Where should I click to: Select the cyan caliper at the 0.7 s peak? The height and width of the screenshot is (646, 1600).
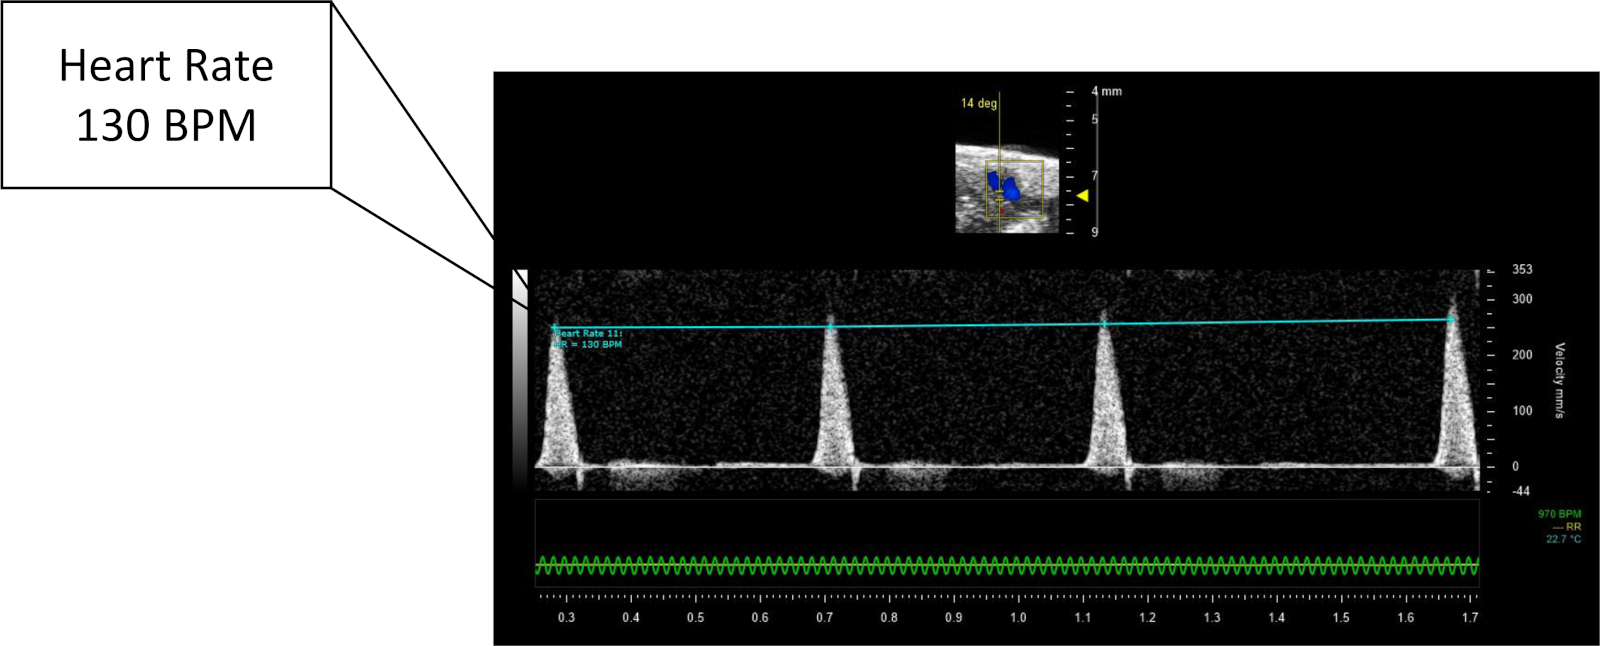[830, 326]
